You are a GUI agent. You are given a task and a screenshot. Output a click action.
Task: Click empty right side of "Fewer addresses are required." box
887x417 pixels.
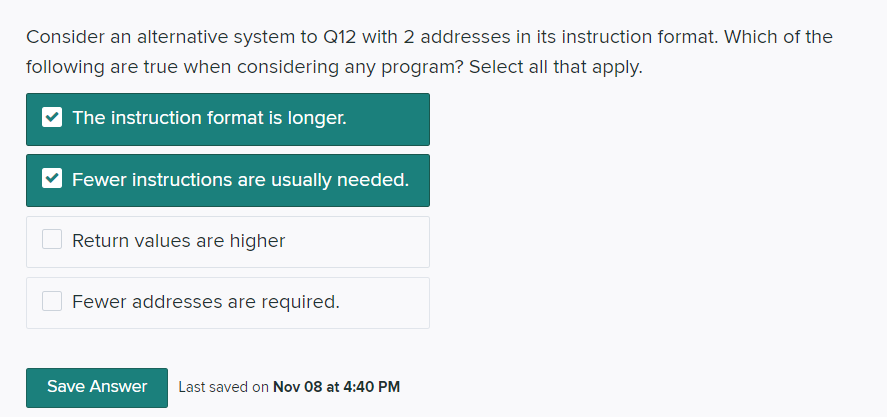[x=390, y=301]
